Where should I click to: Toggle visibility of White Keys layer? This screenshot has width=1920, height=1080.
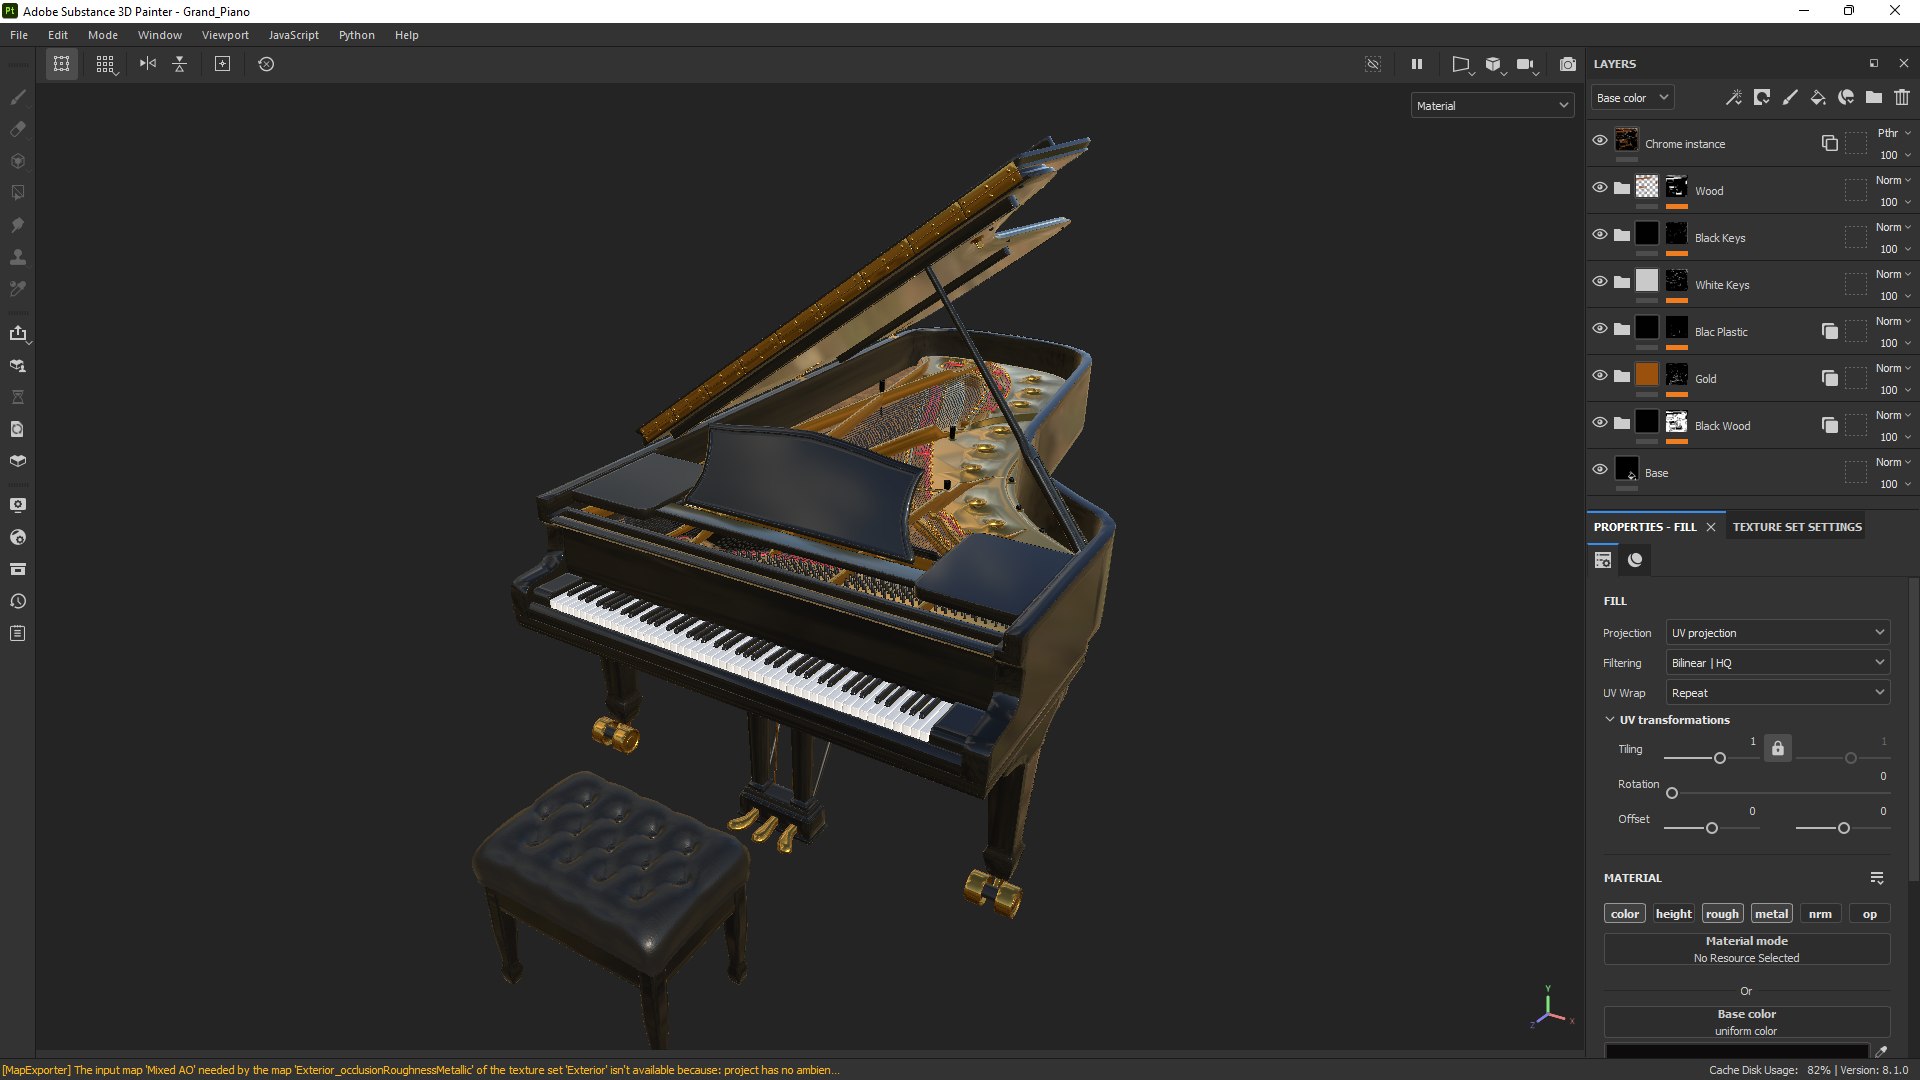[x=1600, y=282]
